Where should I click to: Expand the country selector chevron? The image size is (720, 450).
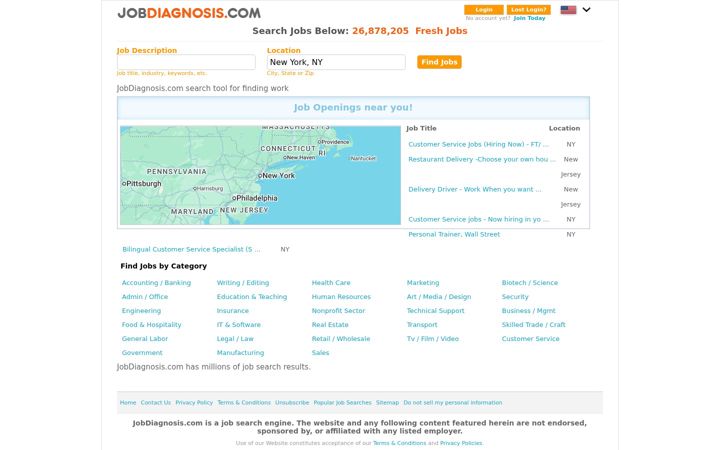pyautogui.click(x=586, y=10)
